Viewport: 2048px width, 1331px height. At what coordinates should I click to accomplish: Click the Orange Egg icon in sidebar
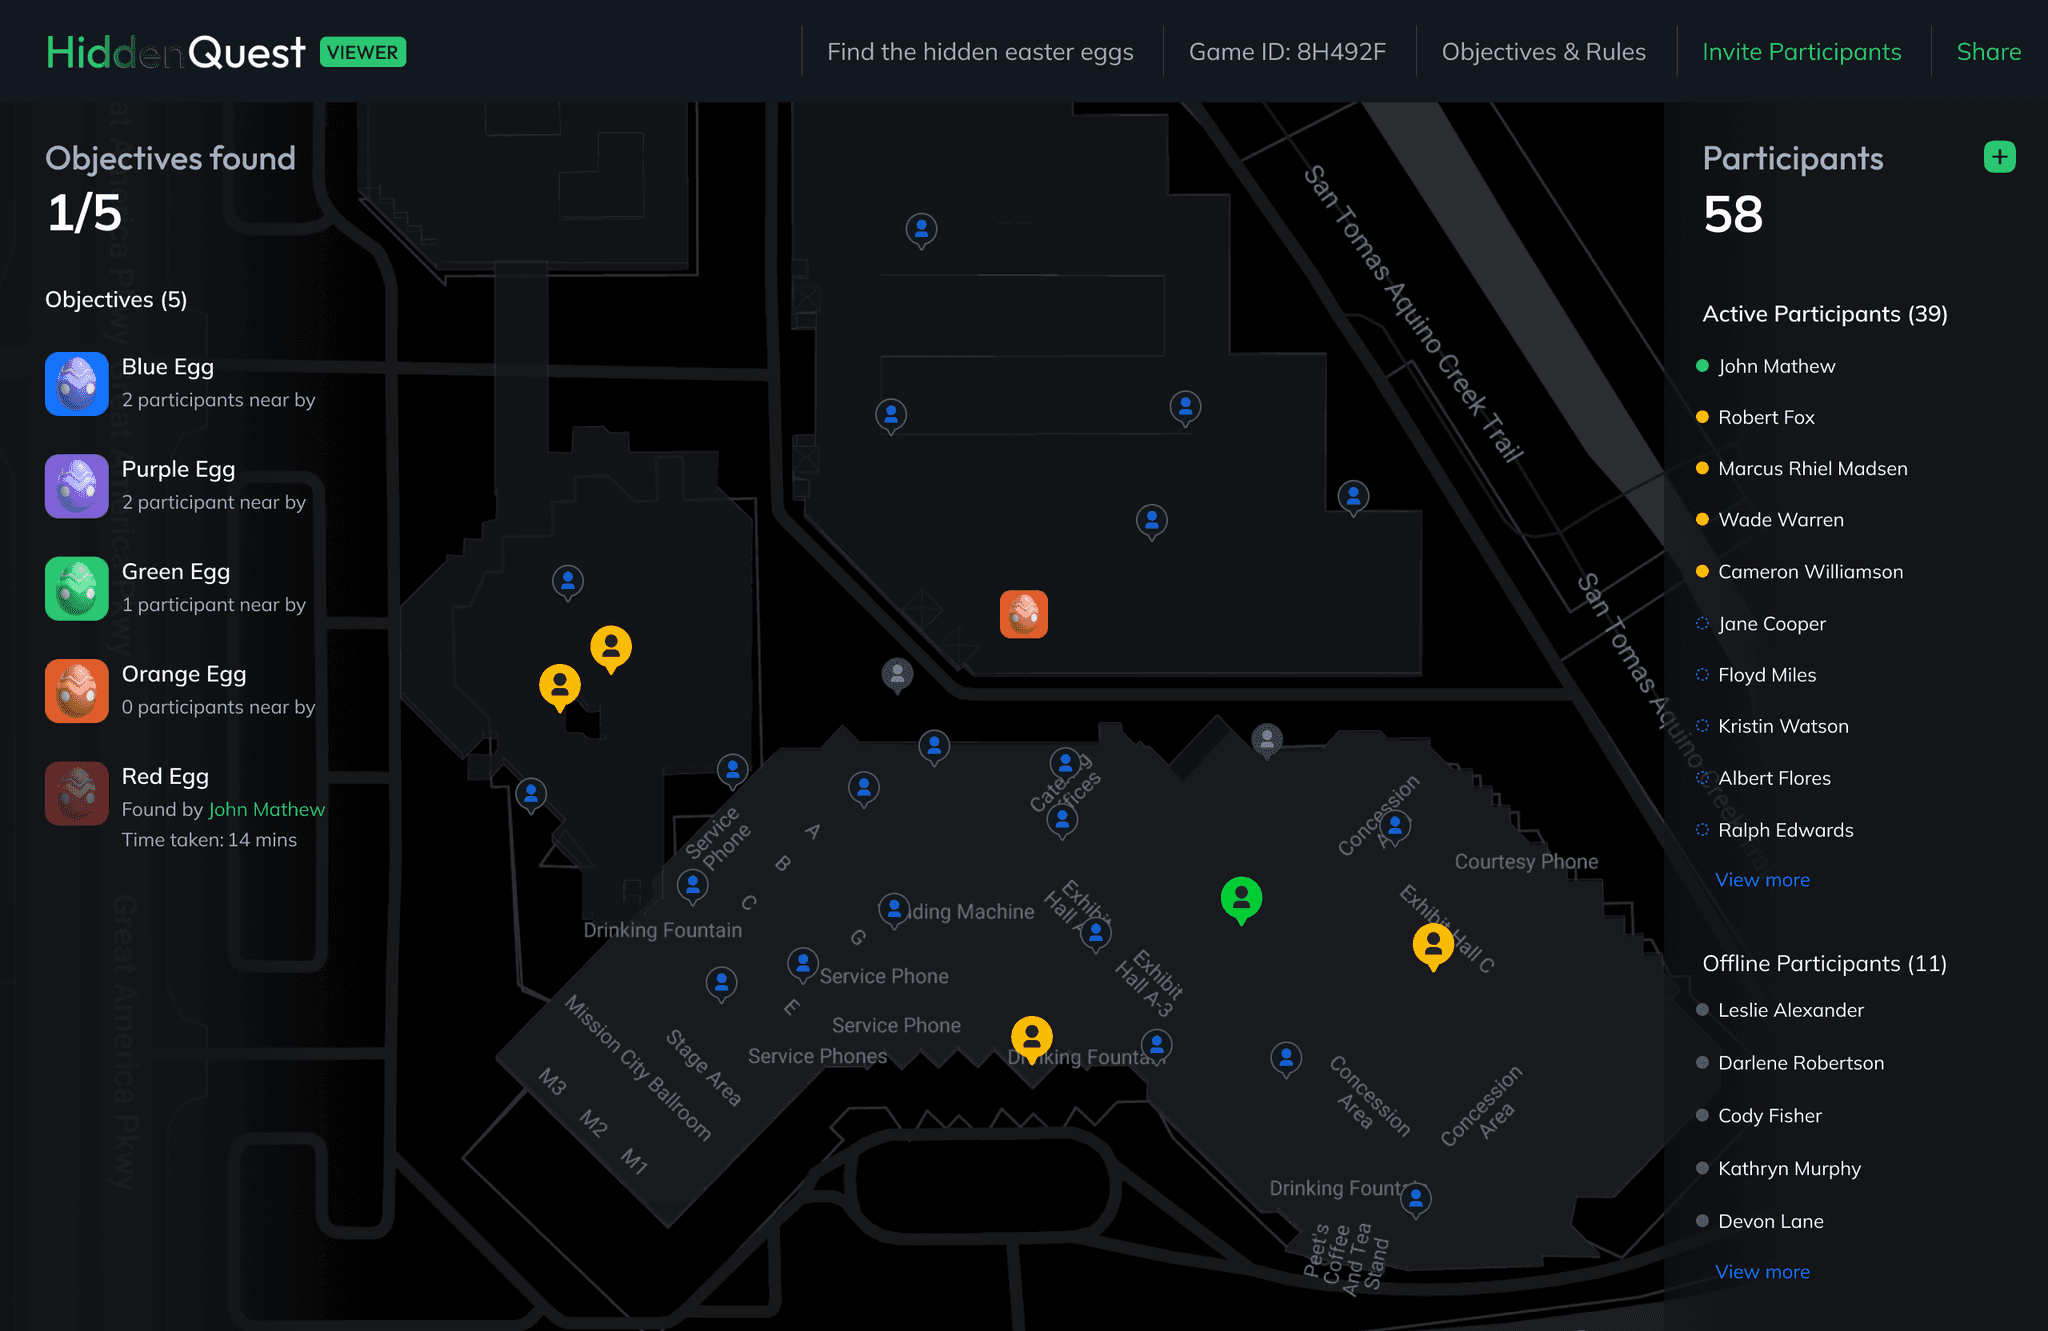coord(77,691)
